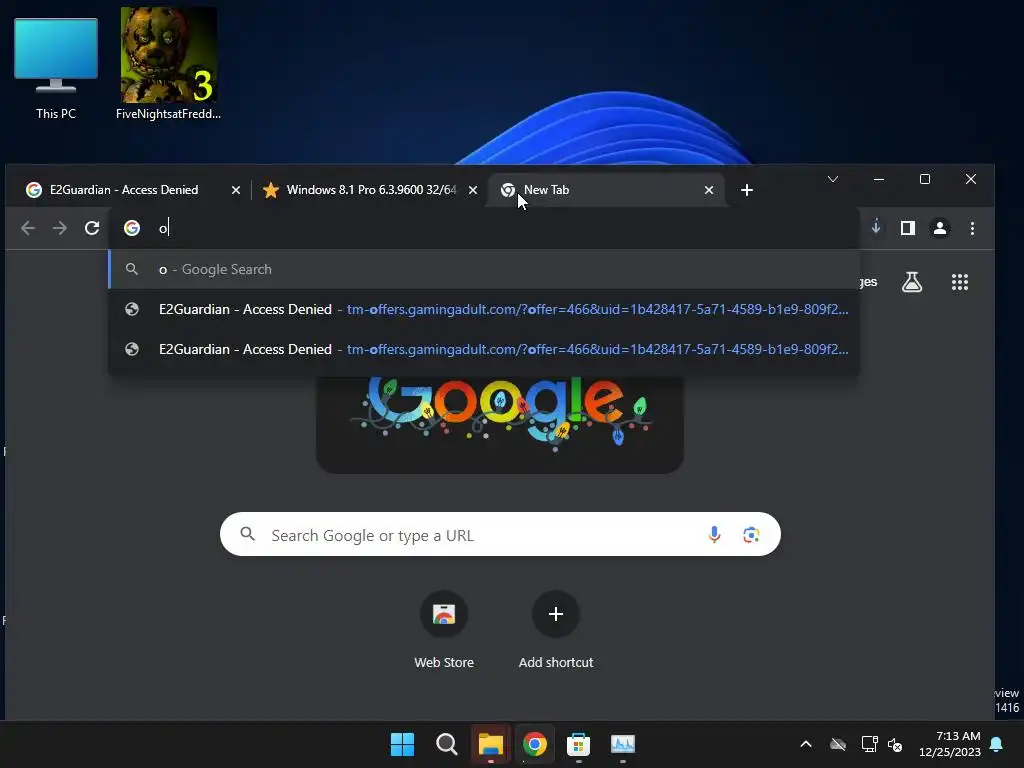Image resolution: width=1024 pixels, height=768 pixels.
Task: Minimize the Chrome window
Action: [x=879, y=179]
